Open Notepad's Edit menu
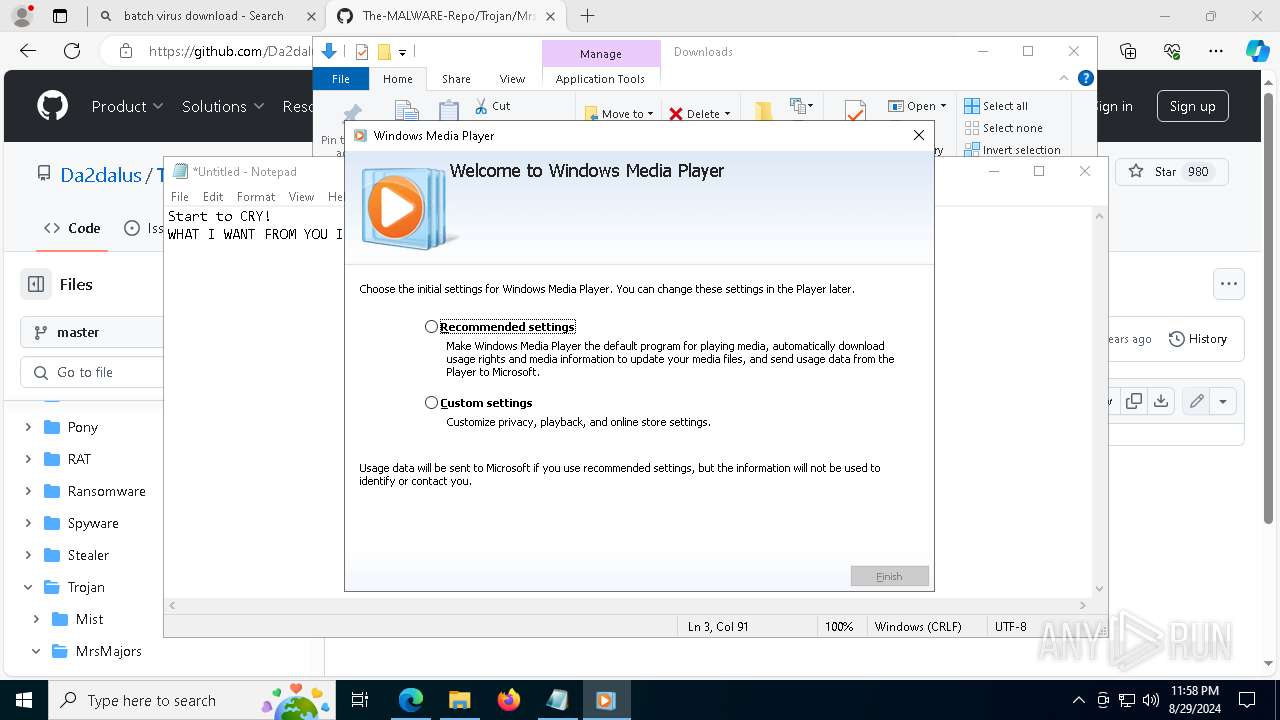 click(x=213, y=197)
